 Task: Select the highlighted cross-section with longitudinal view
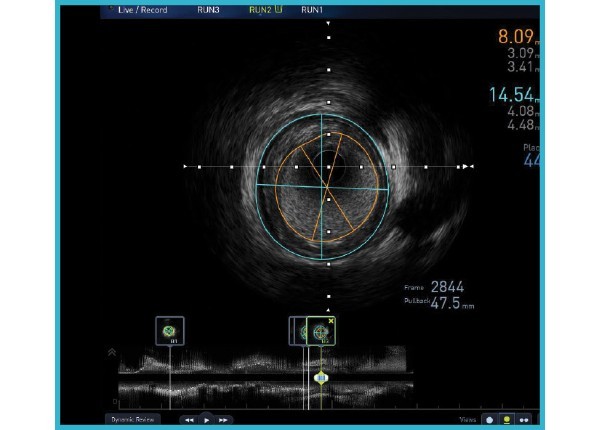[507, 420]
